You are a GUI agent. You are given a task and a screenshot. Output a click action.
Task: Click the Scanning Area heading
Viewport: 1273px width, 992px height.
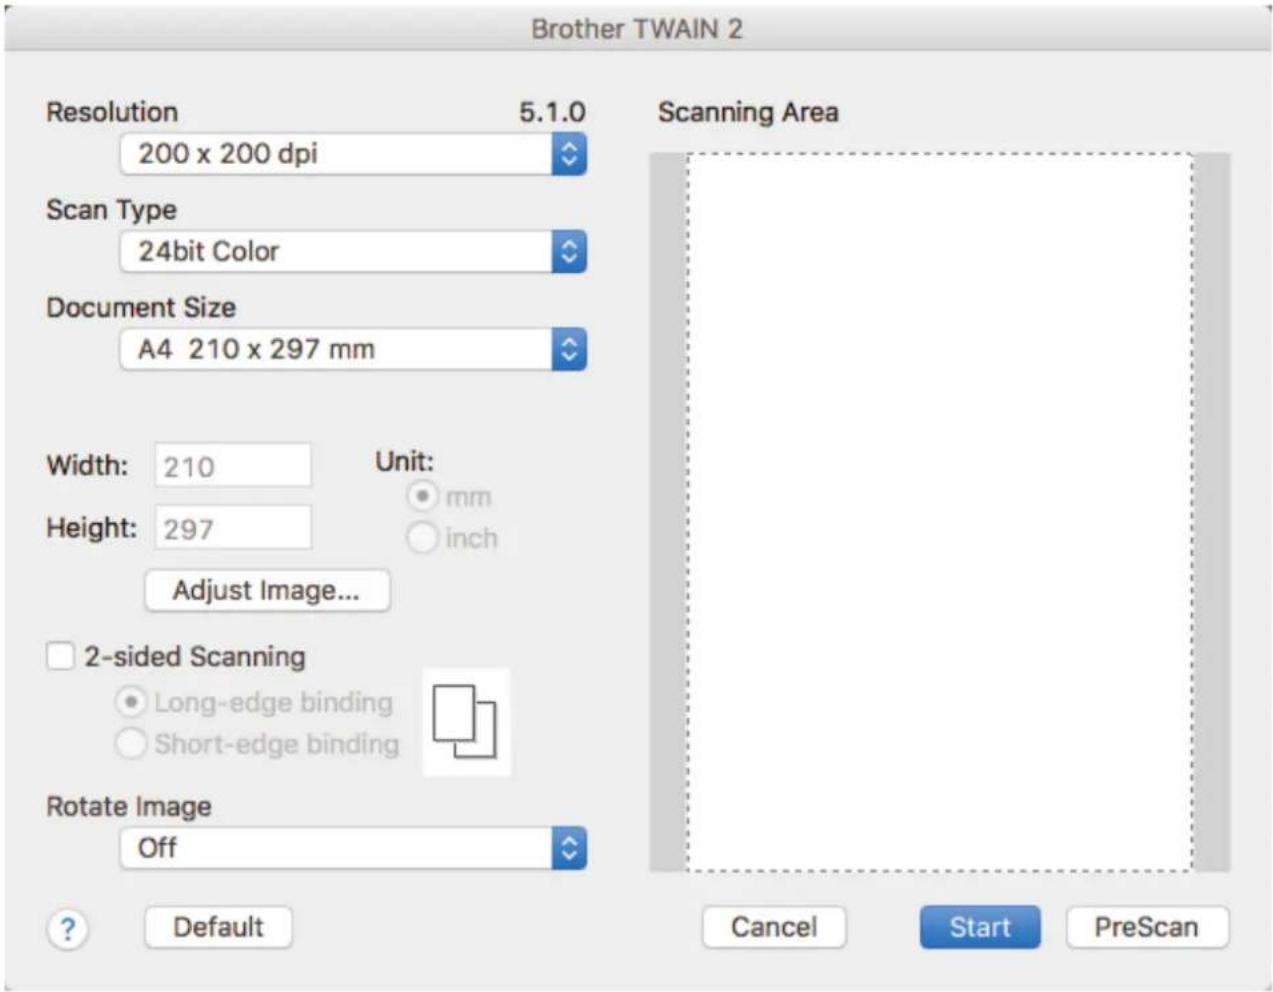(748, 112)
